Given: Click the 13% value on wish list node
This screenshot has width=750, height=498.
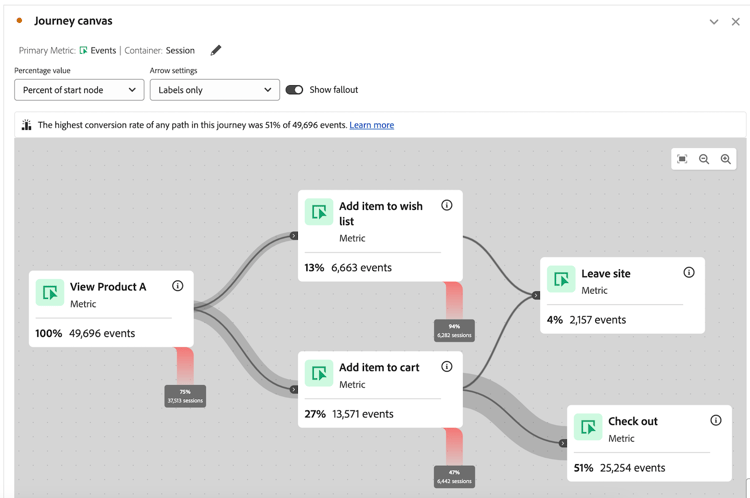Looking at the screenshot, I should tap(314, 267).
